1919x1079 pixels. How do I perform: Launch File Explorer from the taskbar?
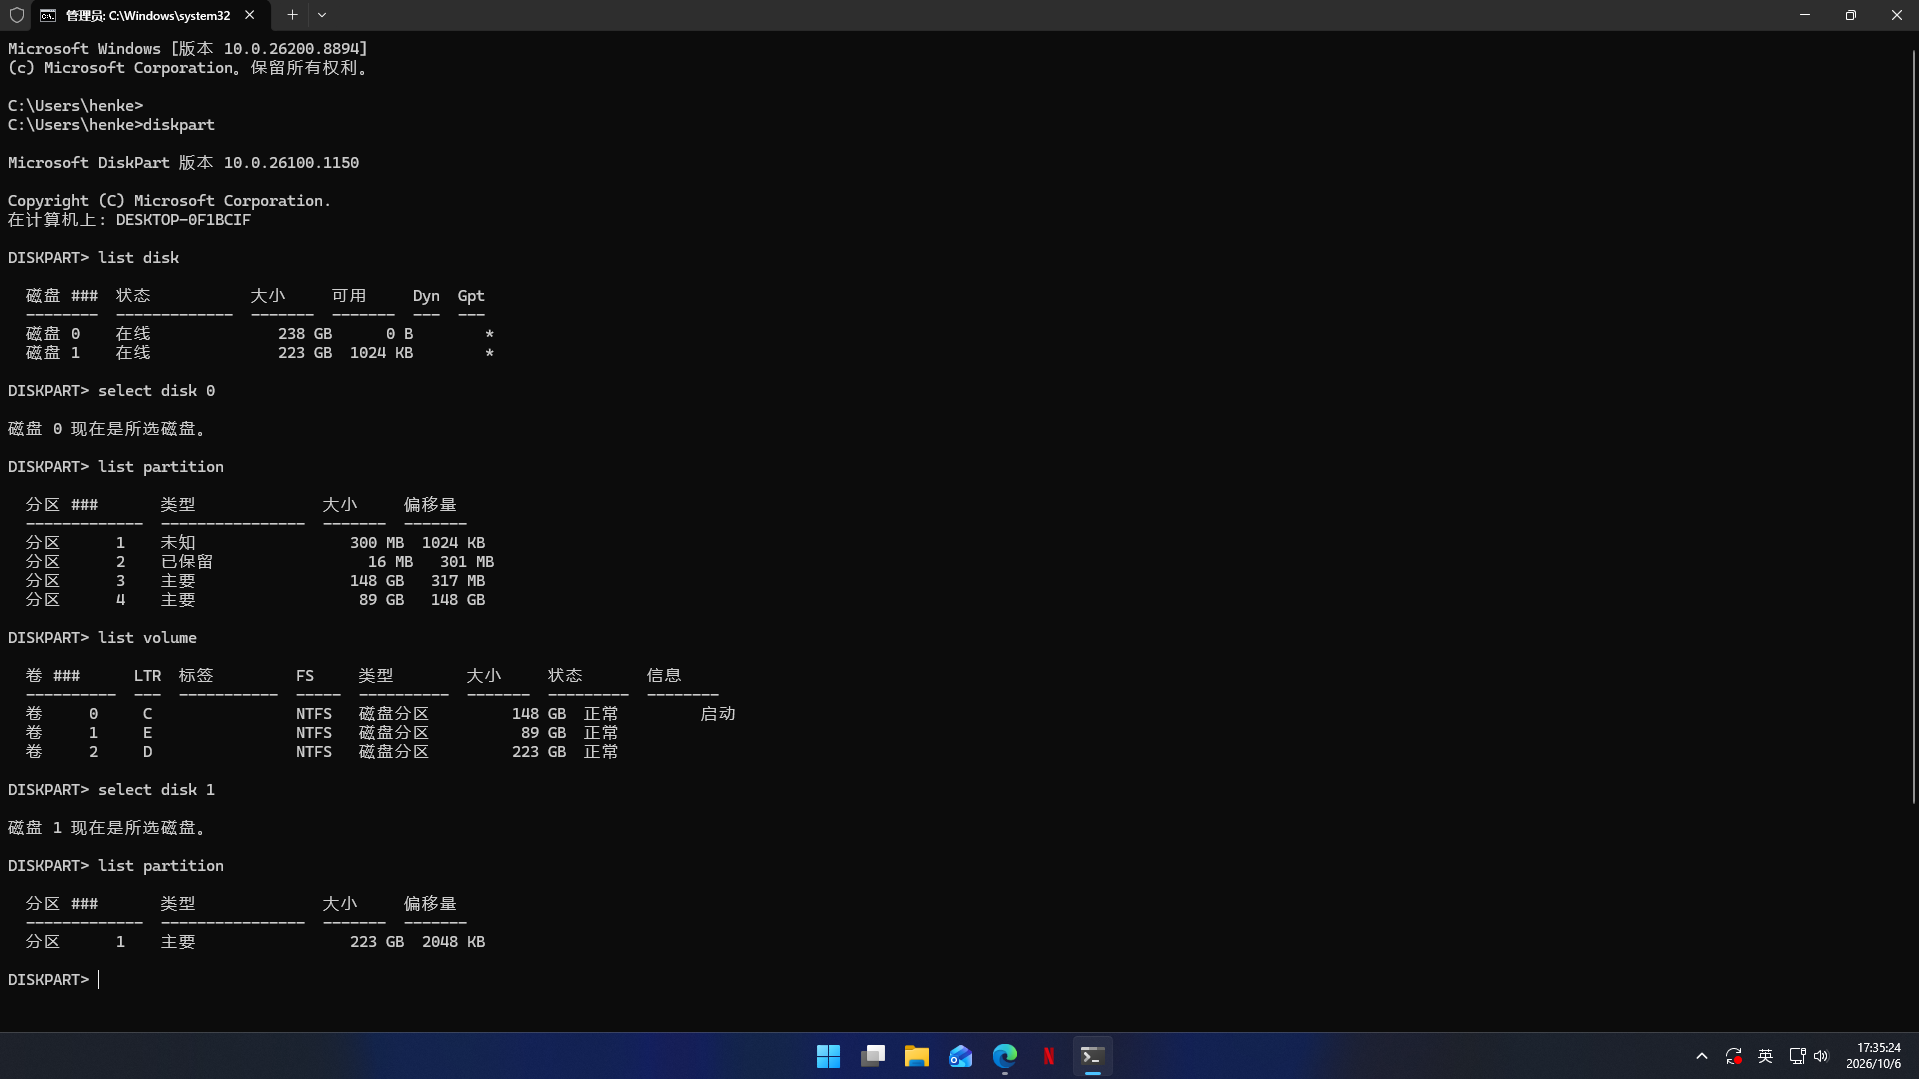click(916, 1056)
